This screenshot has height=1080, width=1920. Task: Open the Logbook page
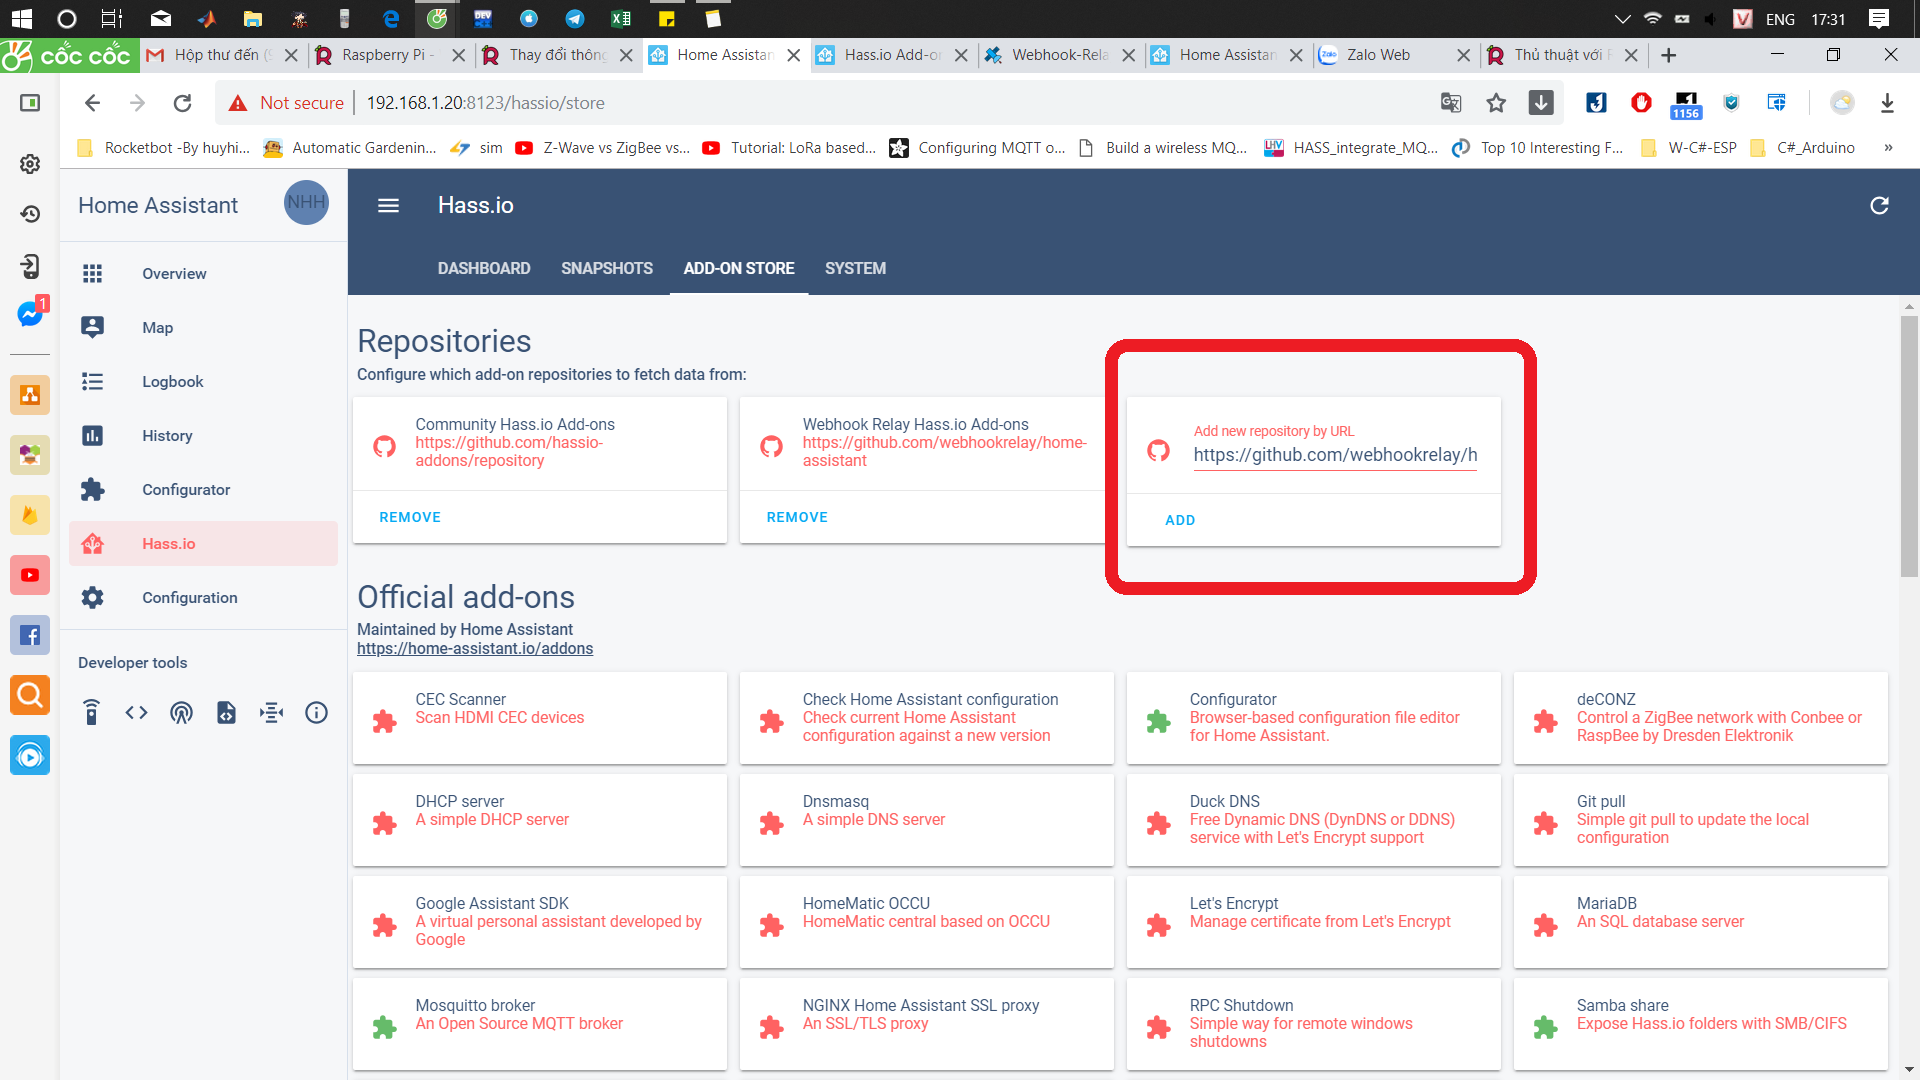click(203, 382)
